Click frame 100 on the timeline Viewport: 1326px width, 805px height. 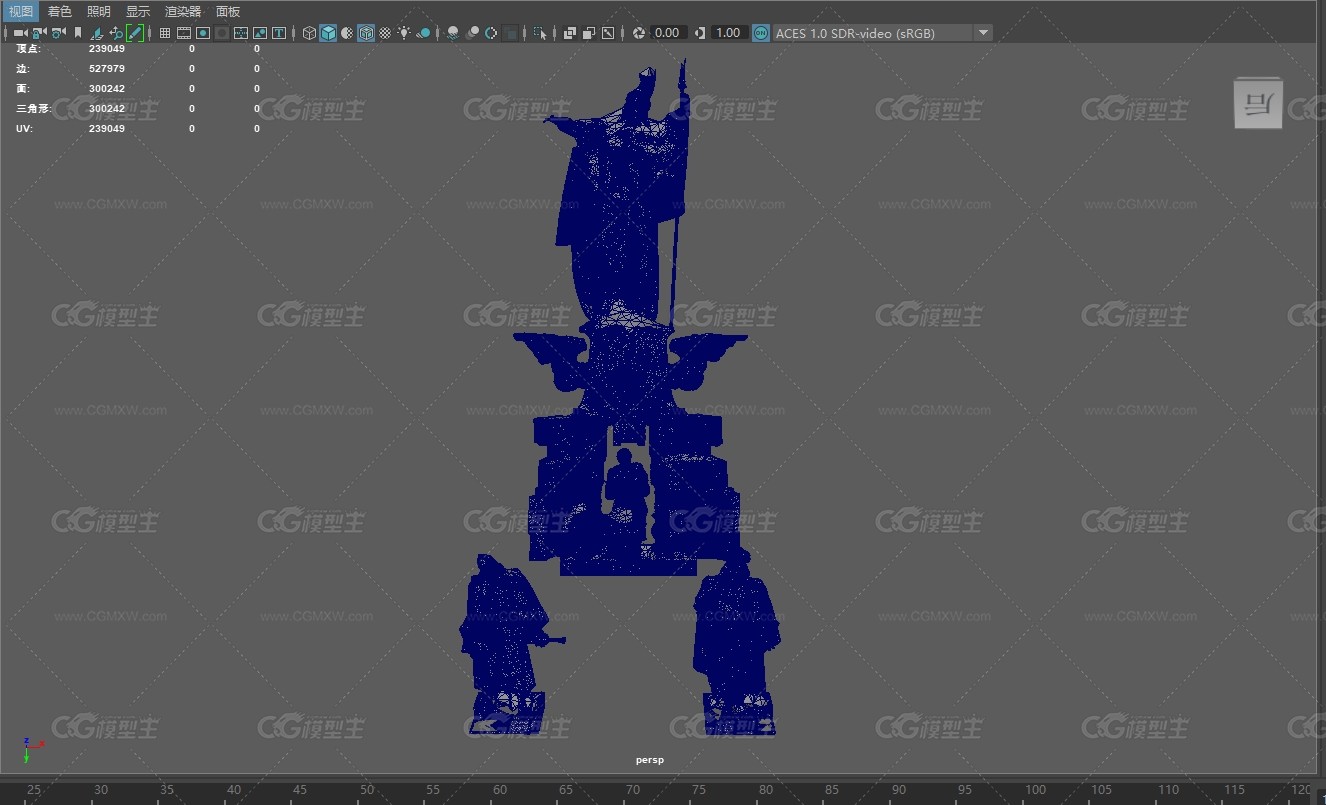[1036, 790]
